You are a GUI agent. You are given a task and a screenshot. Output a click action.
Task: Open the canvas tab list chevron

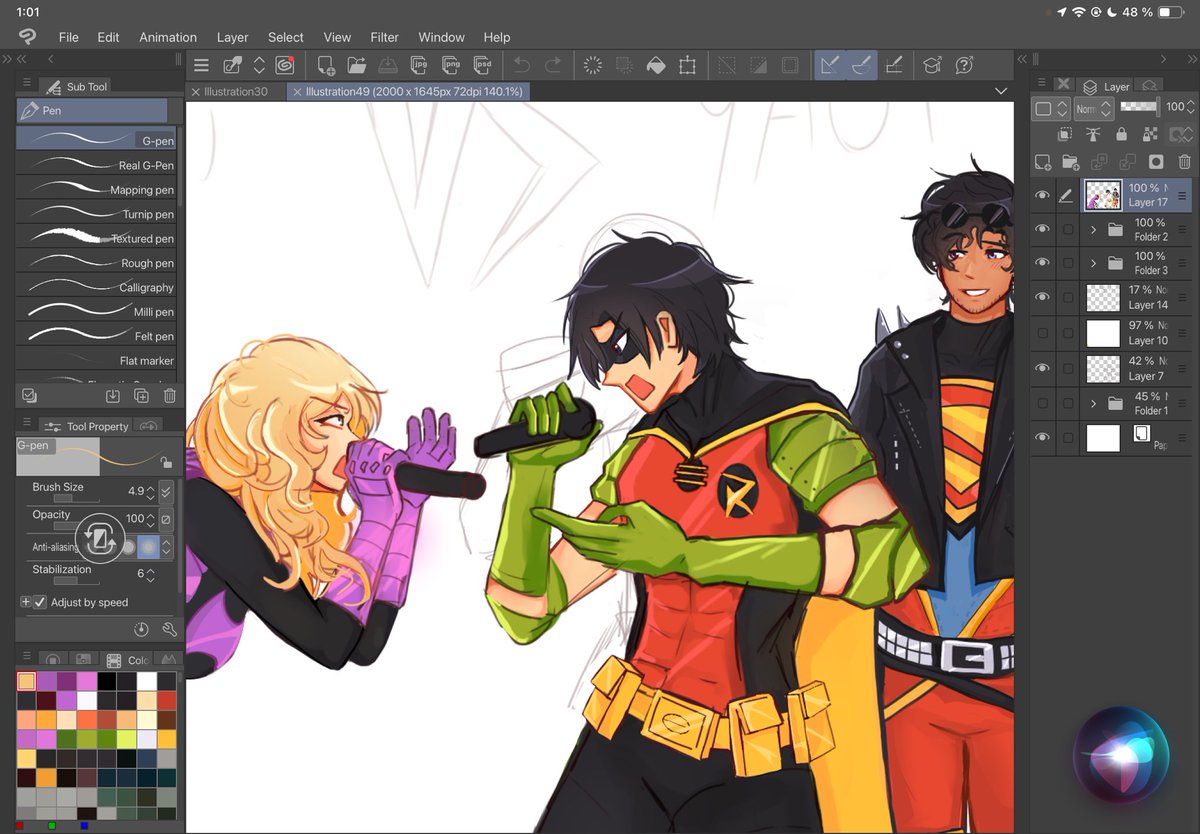pos(1000,90)
